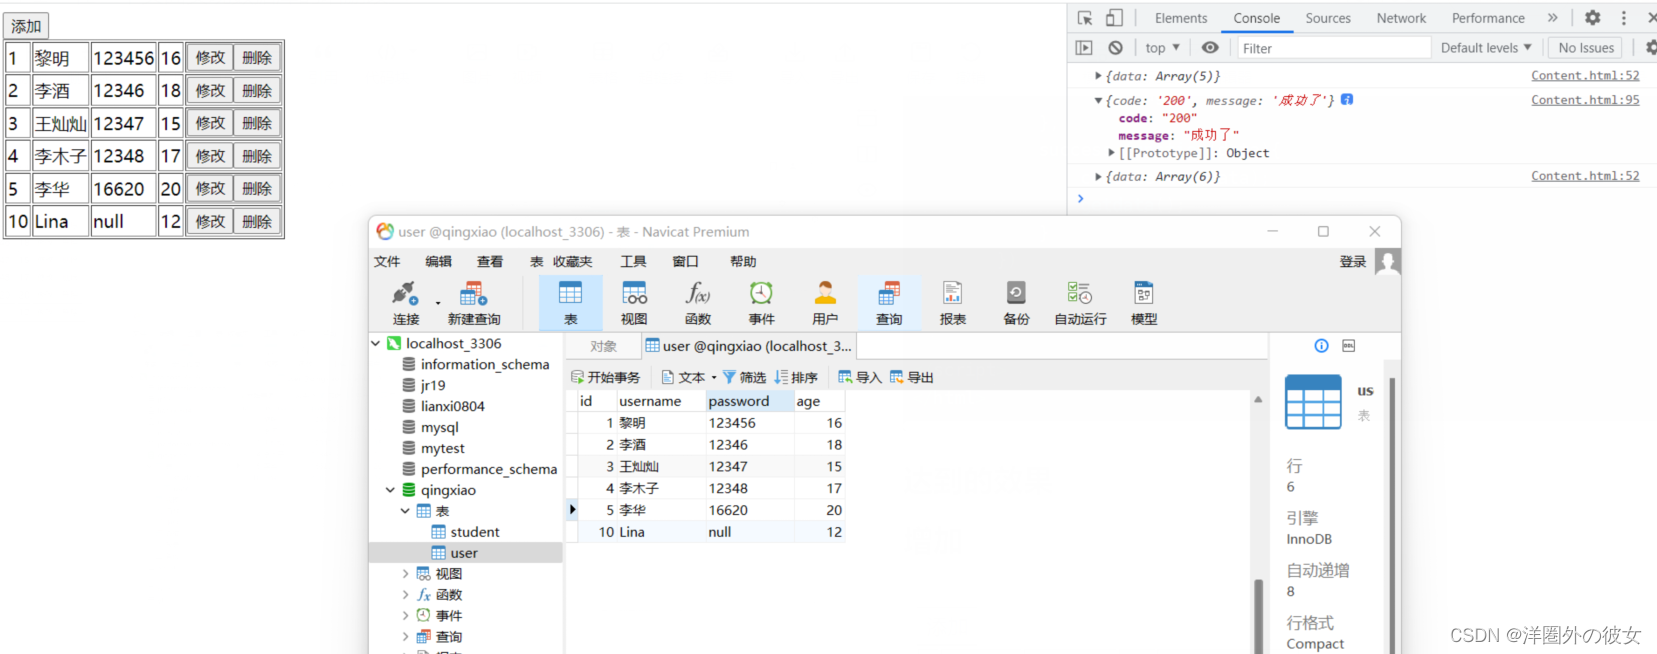Expand the views node under qingxiao
The height and width of the screenshot is (654, 1657).
(405, 574)
